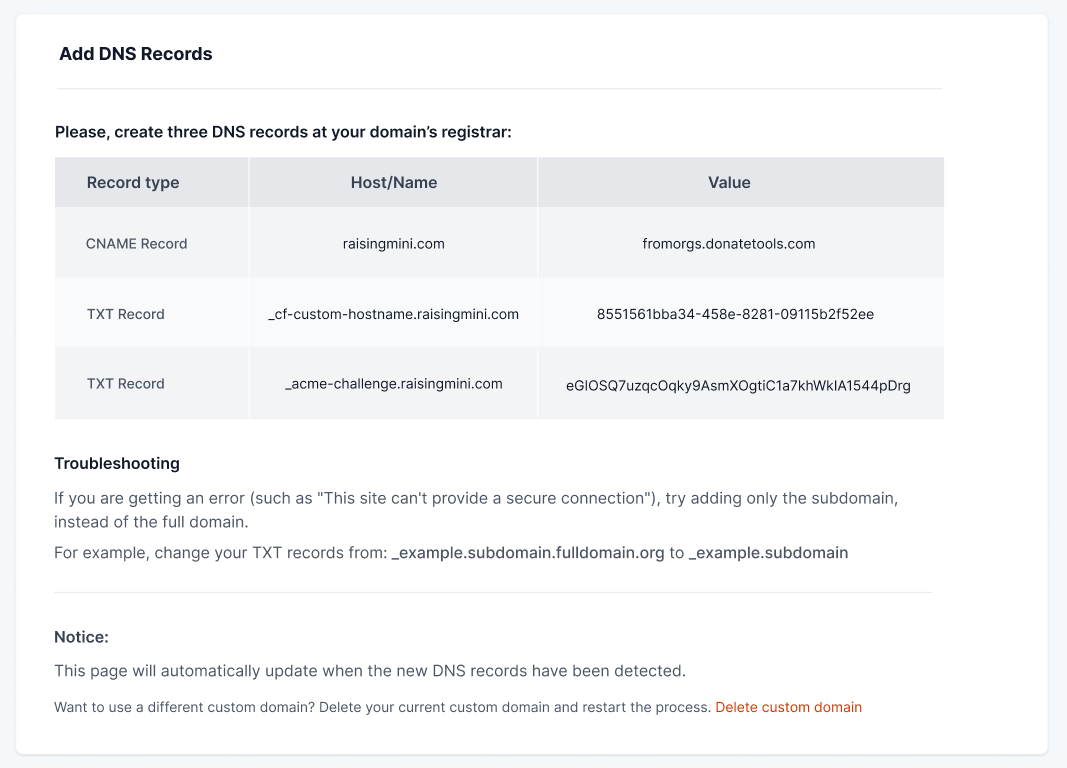Click the first TXT Record type cell
Viewport: 1067px width, 768px height.
point(125,314)
